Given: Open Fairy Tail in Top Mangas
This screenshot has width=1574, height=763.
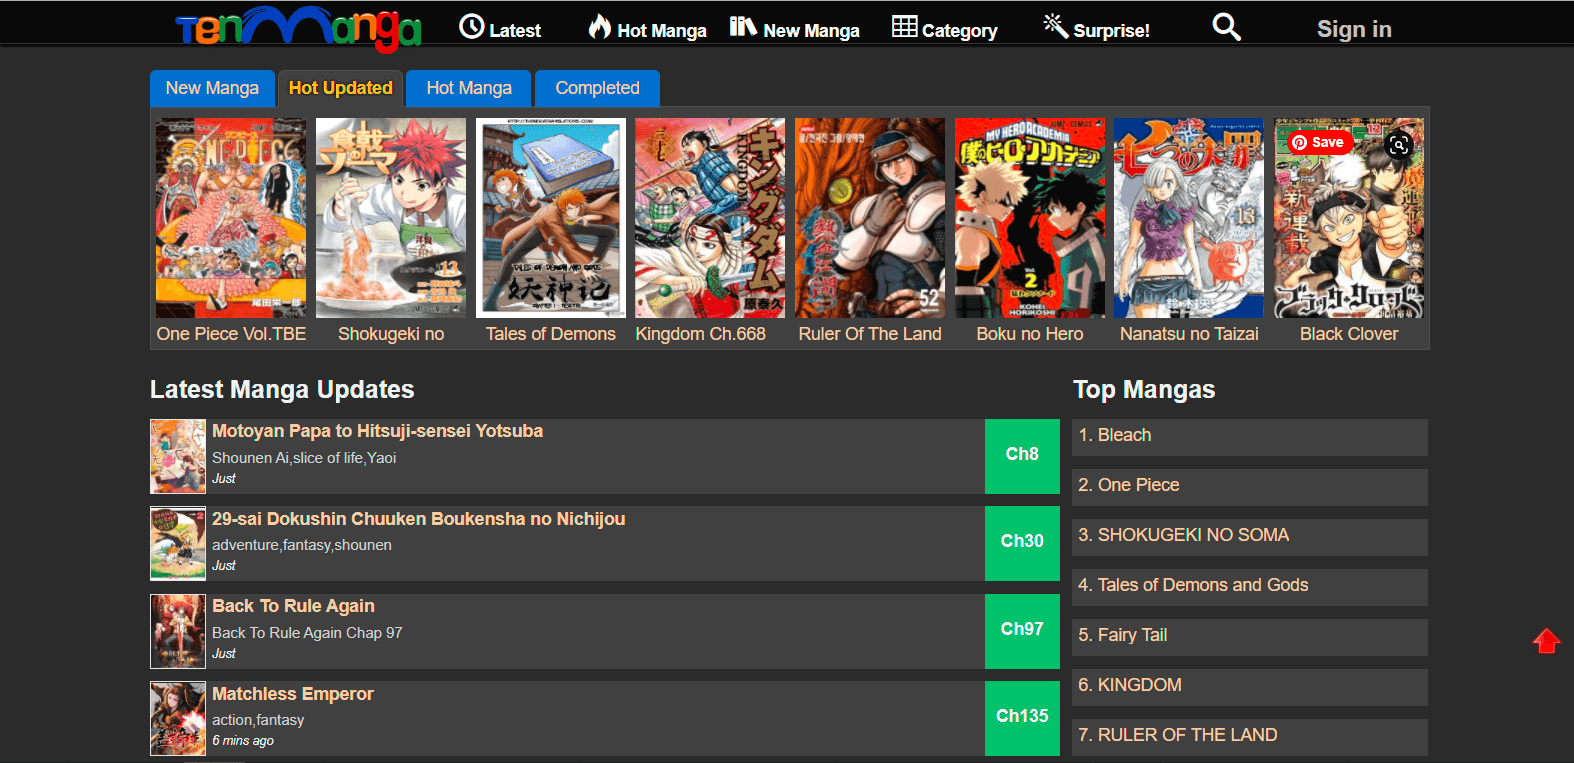Looking at the screenshot, I should (1249, 637).
